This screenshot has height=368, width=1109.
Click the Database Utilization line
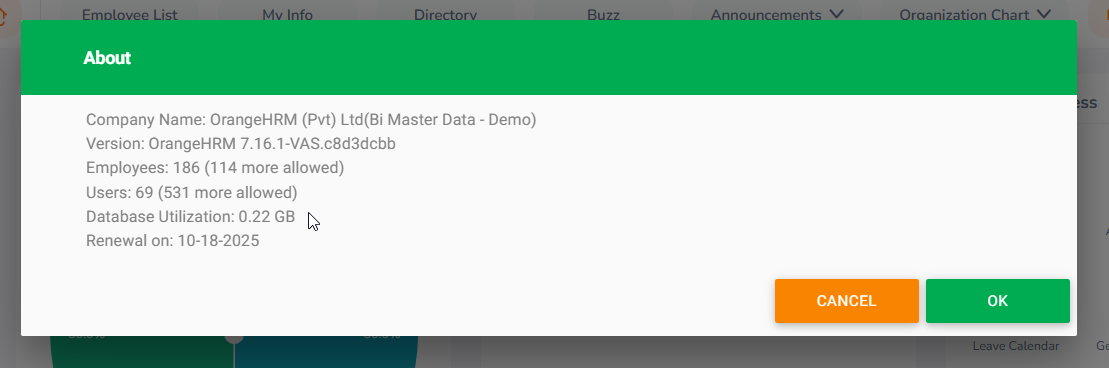190,217
